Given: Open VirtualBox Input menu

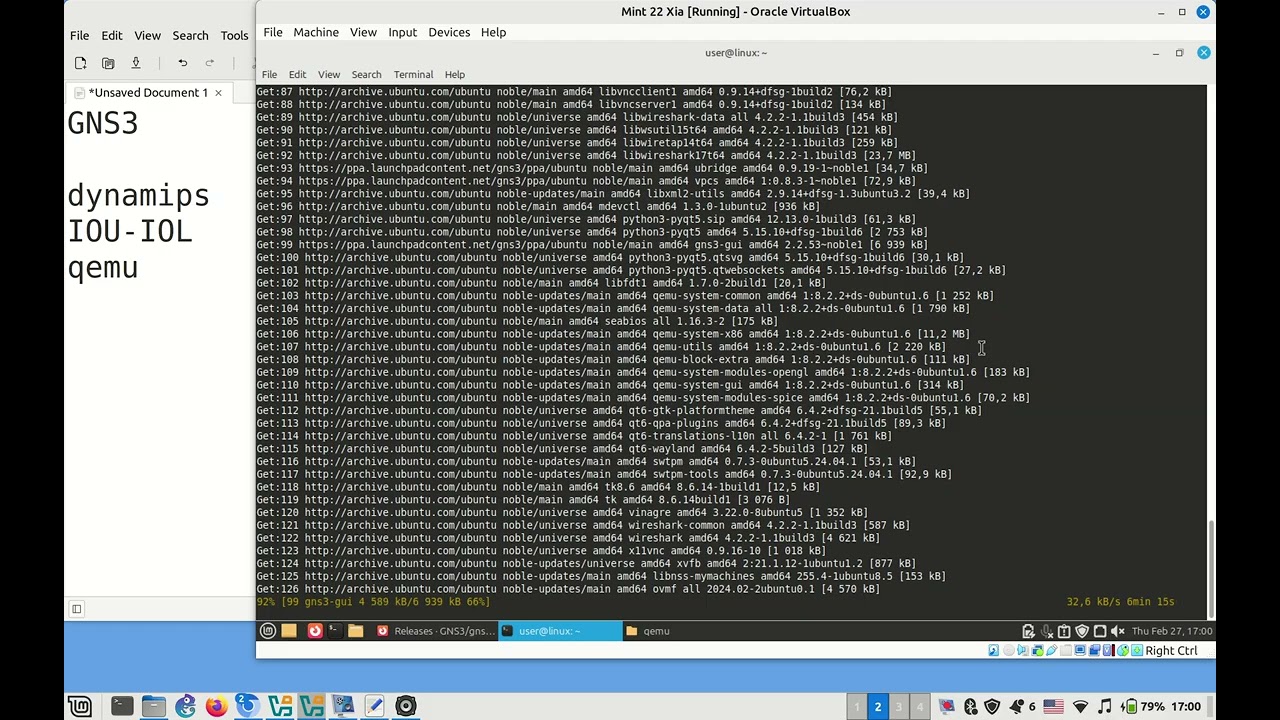Looking at the screenshot, I should tap(402, 32).
